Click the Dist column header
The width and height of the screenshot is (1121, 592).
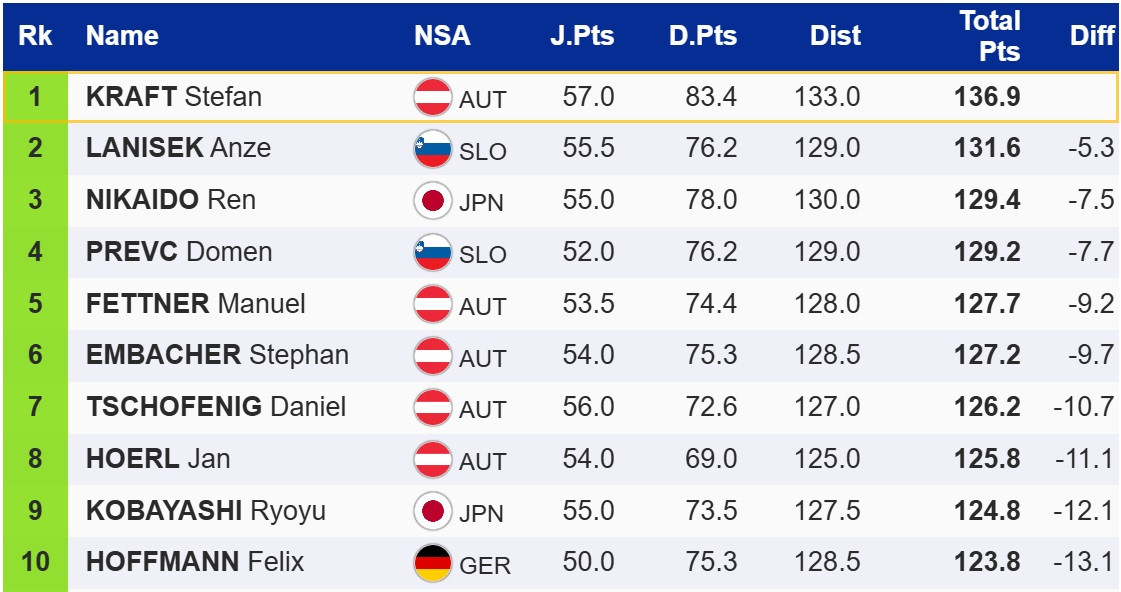click(835, 36)
